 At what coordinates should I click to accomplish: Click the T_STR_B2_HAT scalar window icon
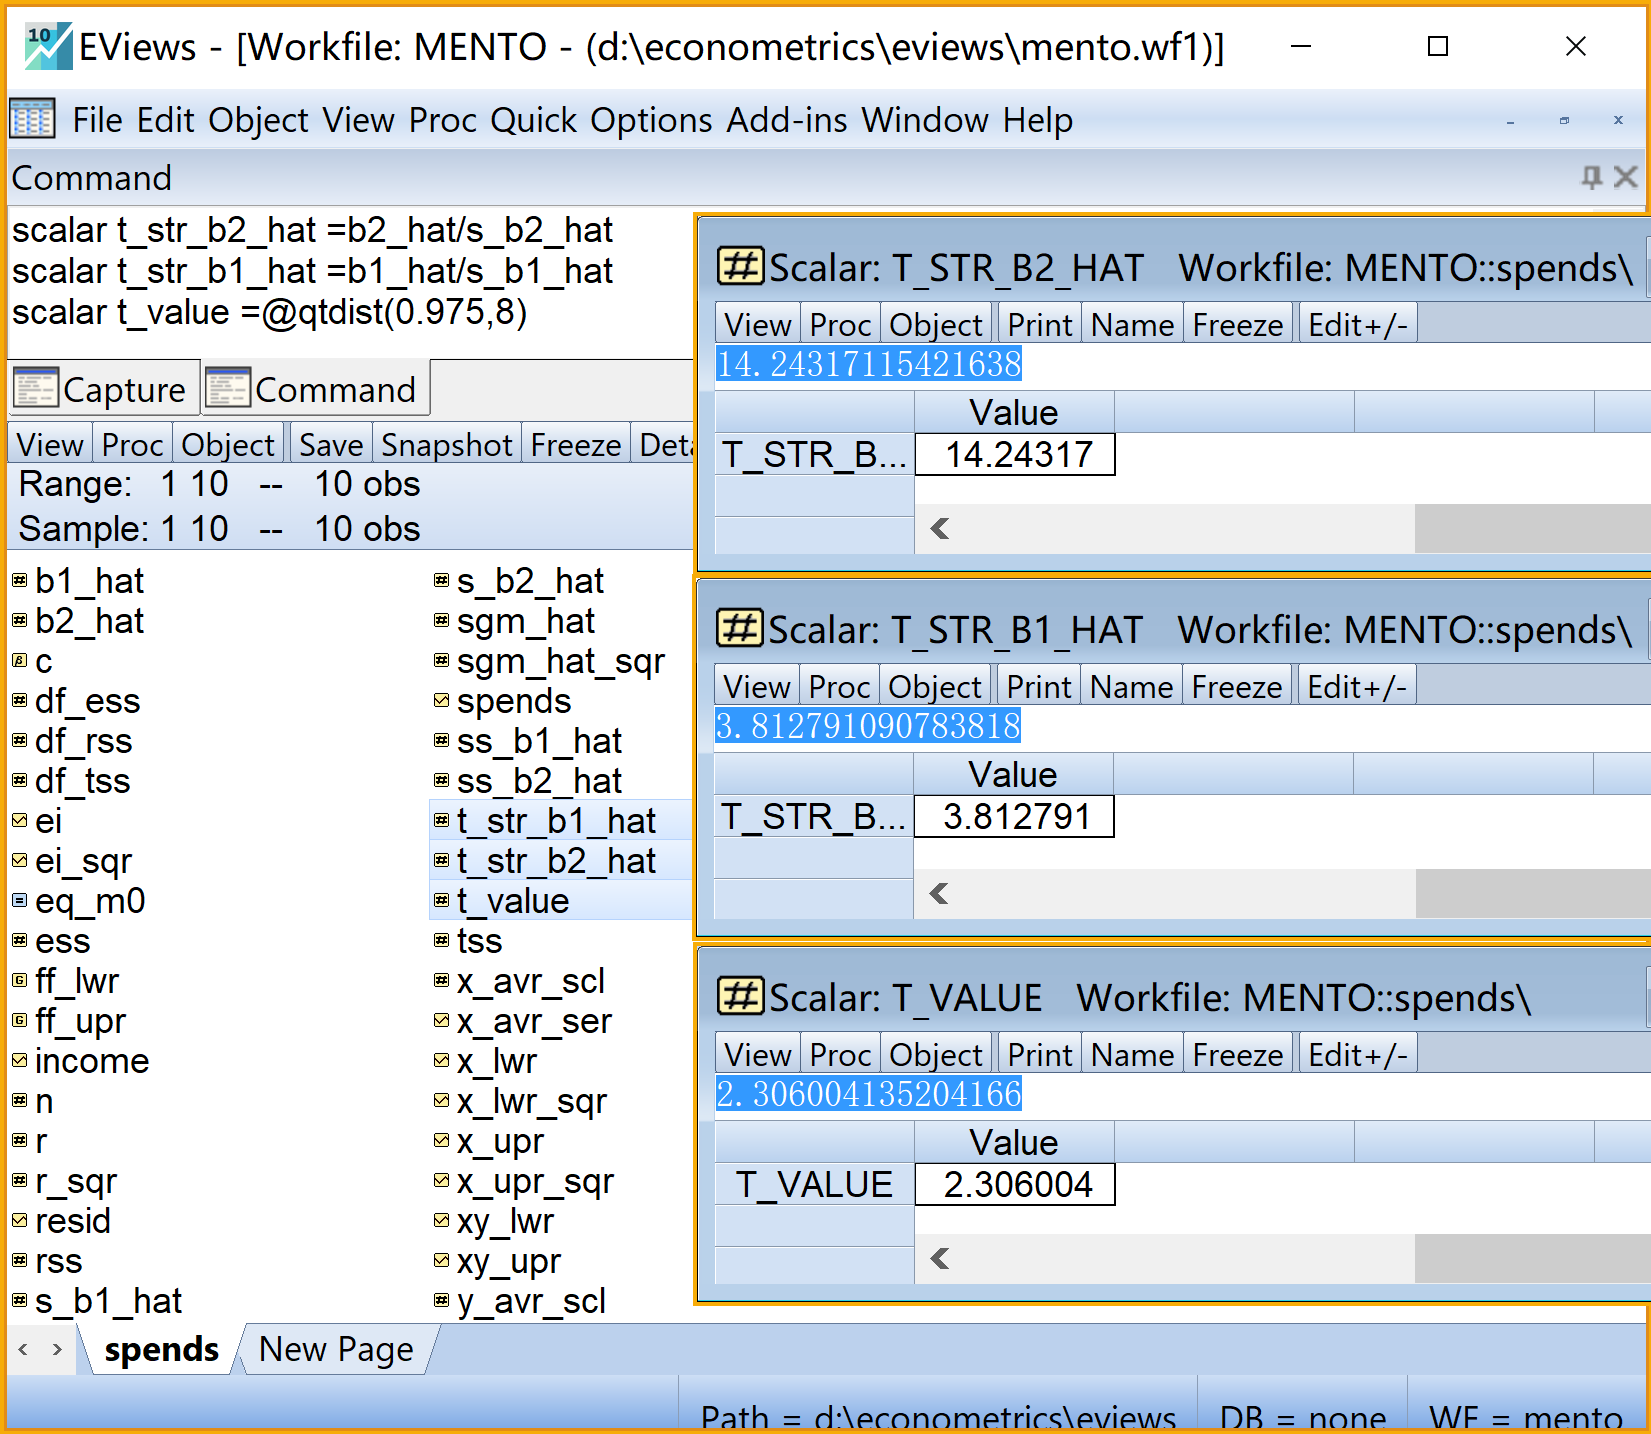(x=740, y=268)
